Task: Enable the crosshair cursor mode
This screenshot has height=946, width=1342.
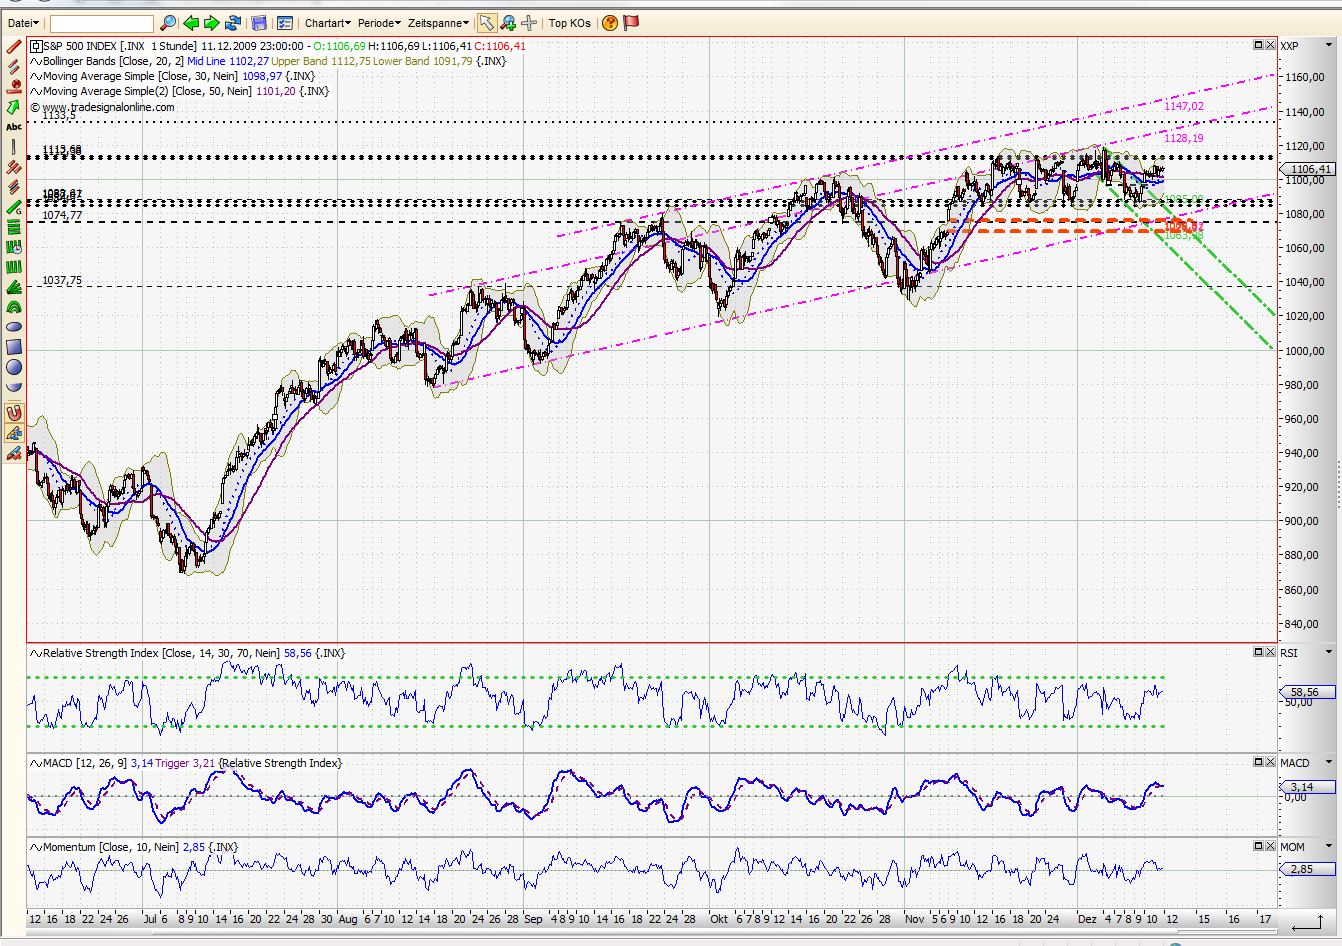Action: click(x=529, y=22)
